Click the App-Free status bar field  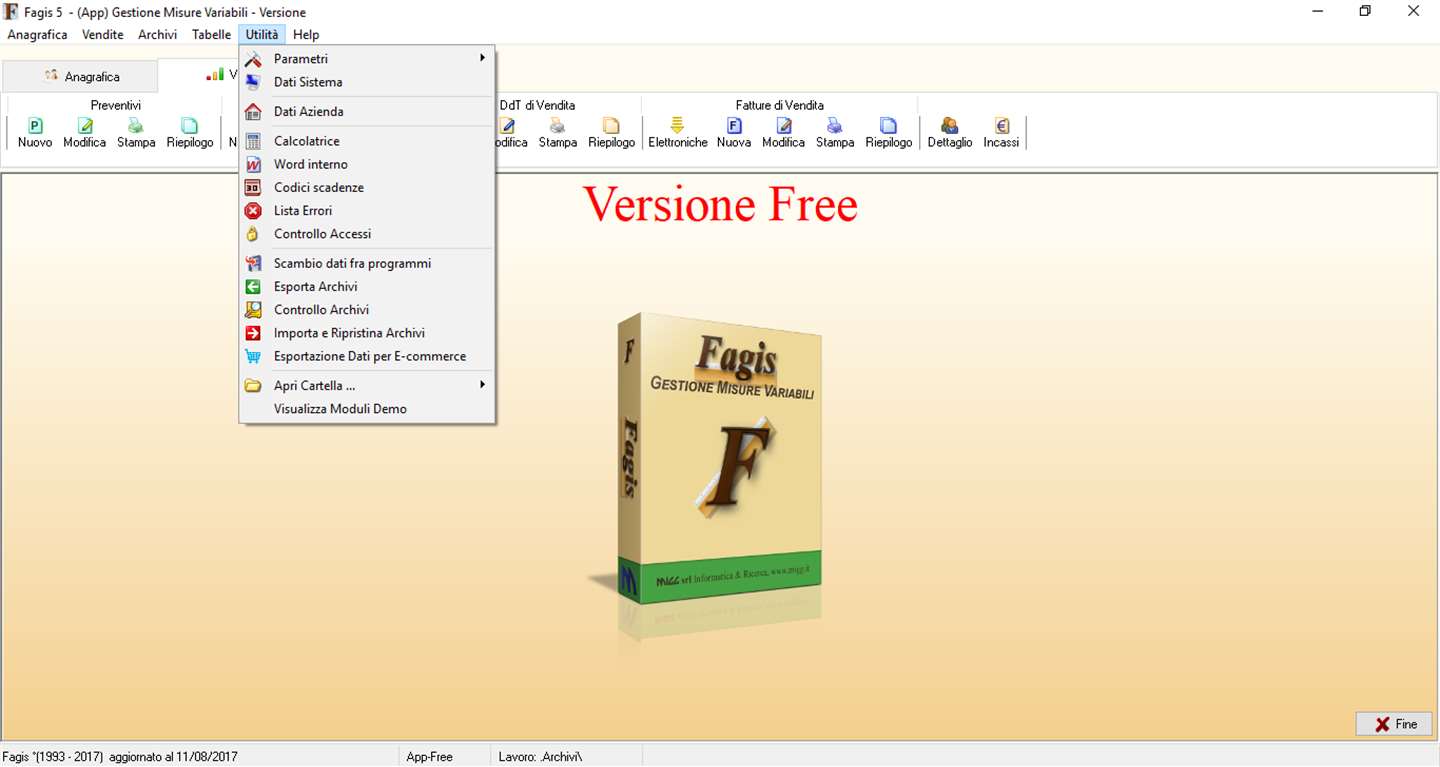pyautogui.click(x=444, y=757)
